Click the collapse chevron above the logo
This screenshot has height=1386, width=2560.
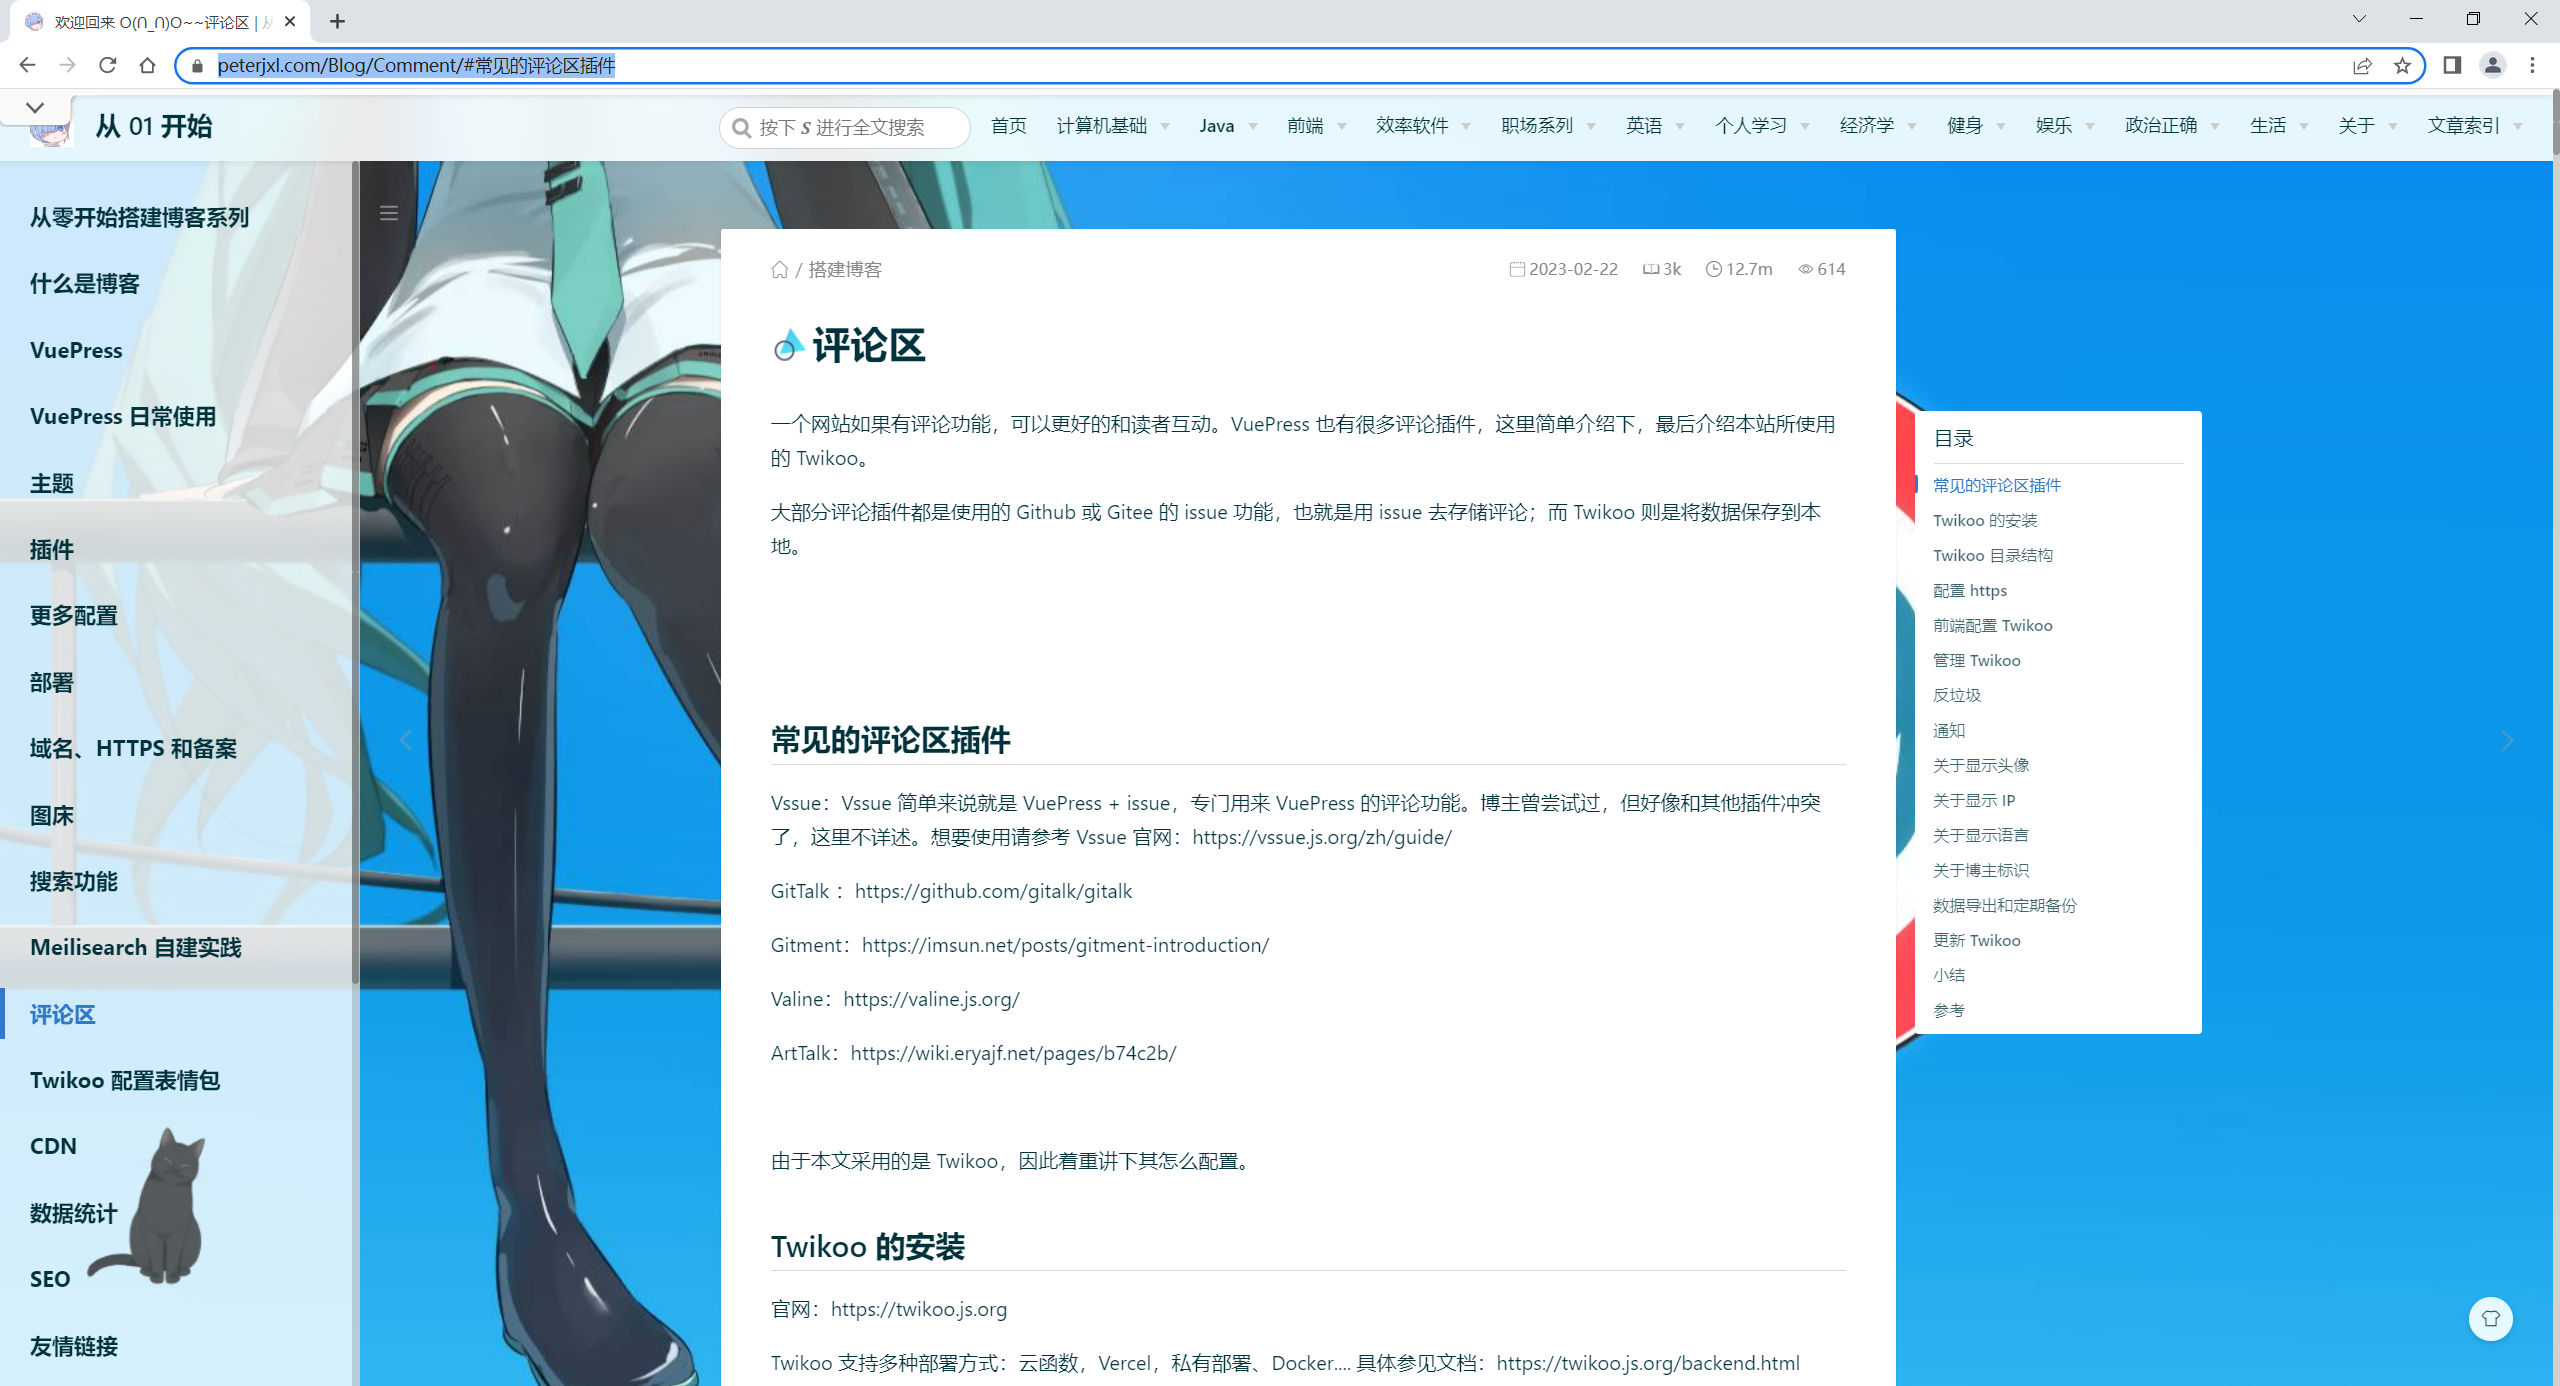point(35,107)
